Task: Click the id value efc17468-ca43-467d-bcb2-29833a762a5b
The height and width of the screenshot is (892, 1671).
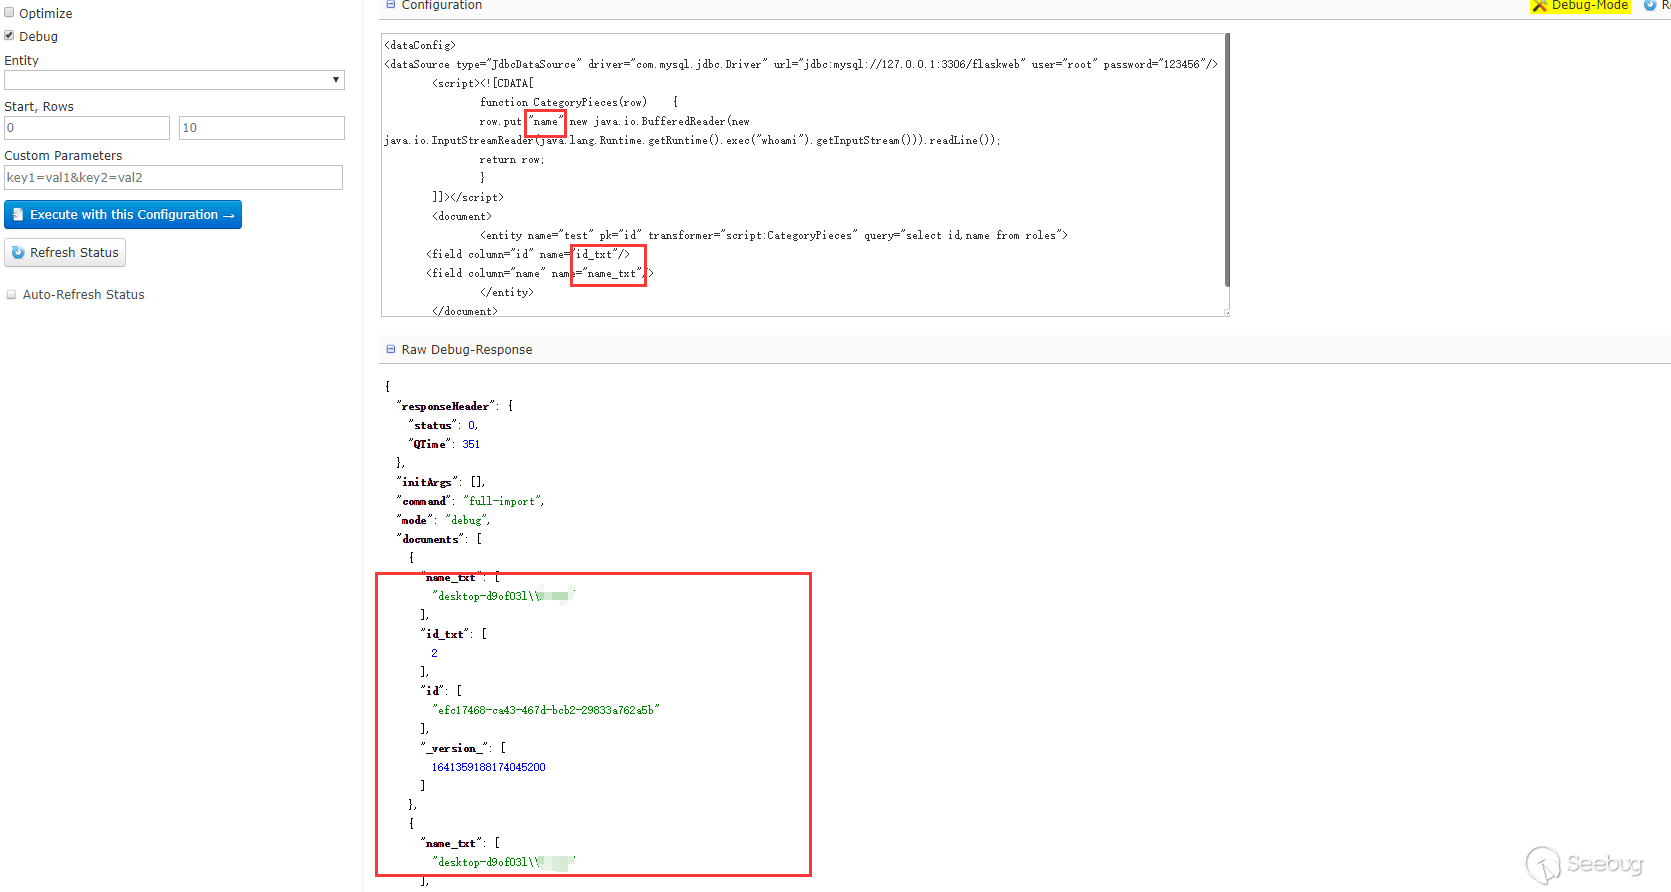Action: 546,710
